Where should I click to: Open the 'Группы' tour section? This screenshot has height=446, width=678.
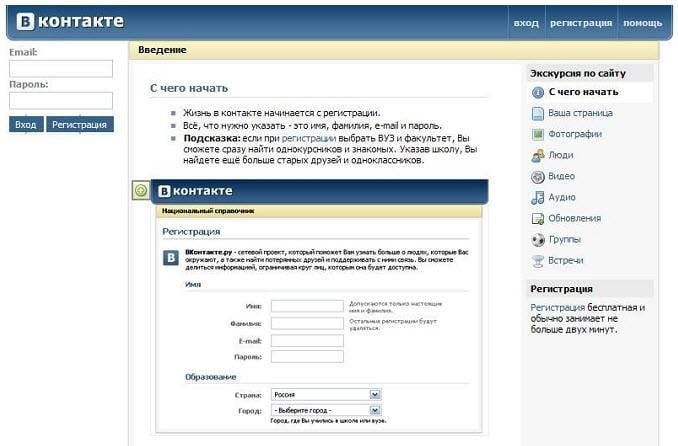tap(565, 239)
